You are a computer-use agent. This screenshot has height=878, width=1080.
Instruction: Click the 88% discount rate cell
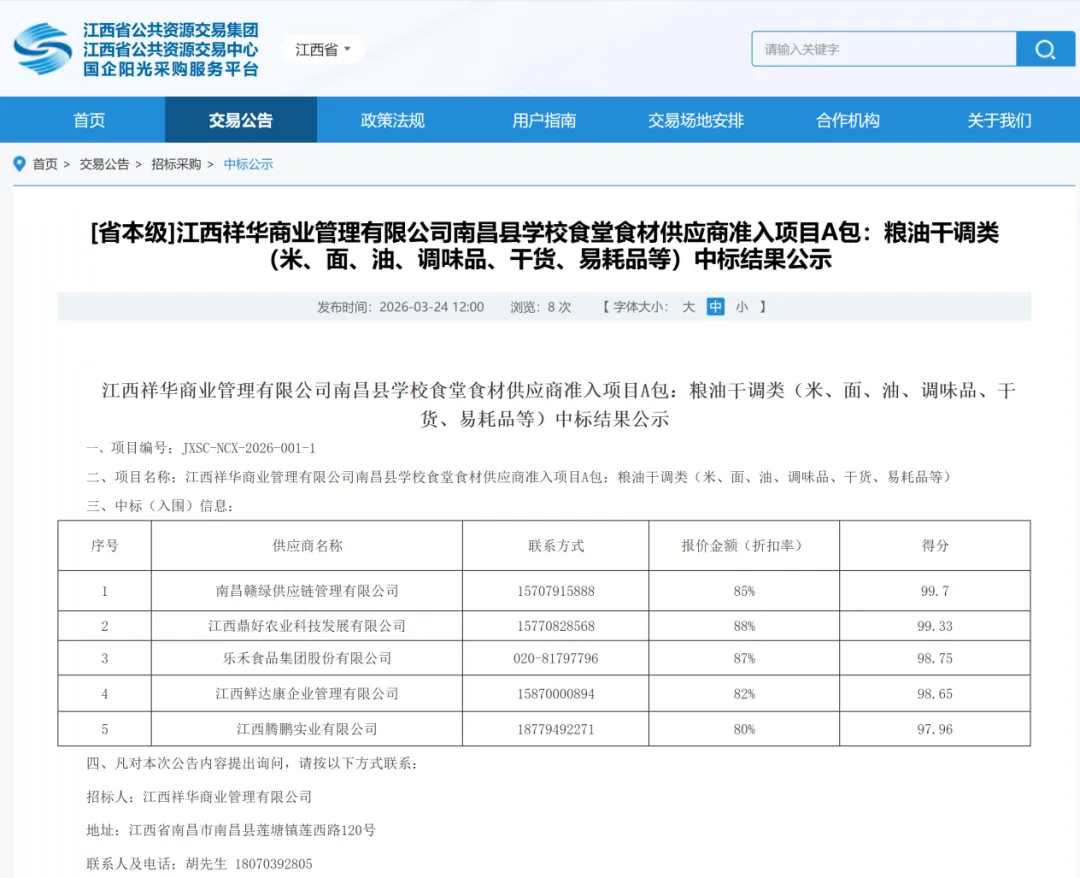(x=744, y=626)
